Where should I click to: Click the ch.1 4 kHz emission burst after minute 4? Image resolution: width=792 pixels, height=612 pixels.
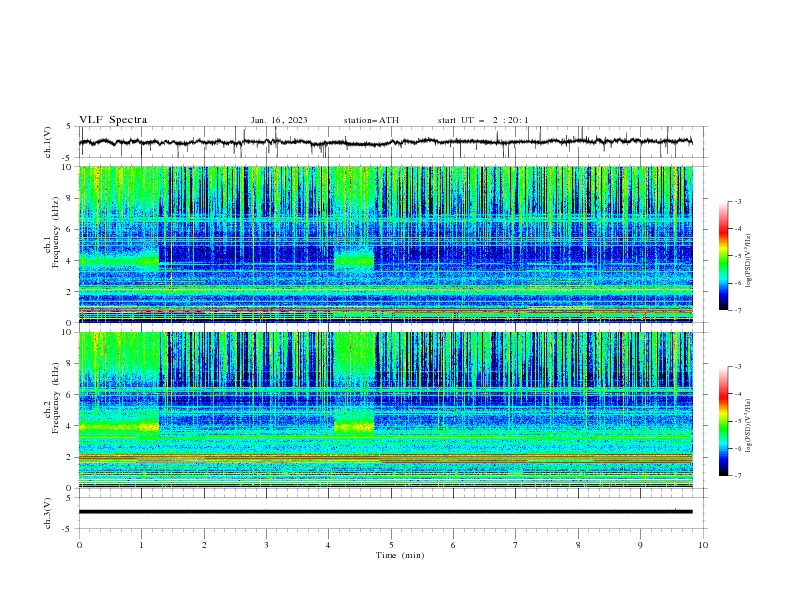click(x=354, y=261)
